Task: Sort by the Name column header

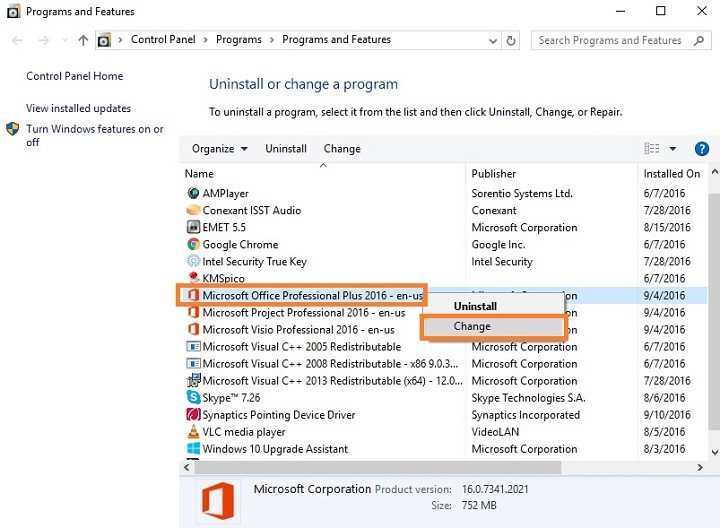Action: pyautogui.click(x=199, y=174)
